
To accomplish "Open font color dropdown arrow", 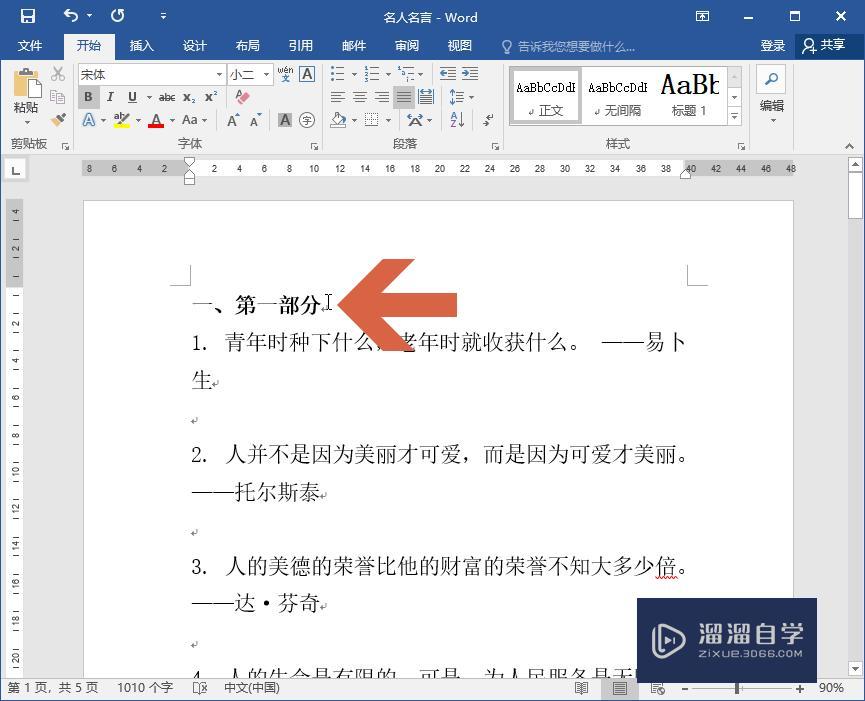I will tap(172, 120).
